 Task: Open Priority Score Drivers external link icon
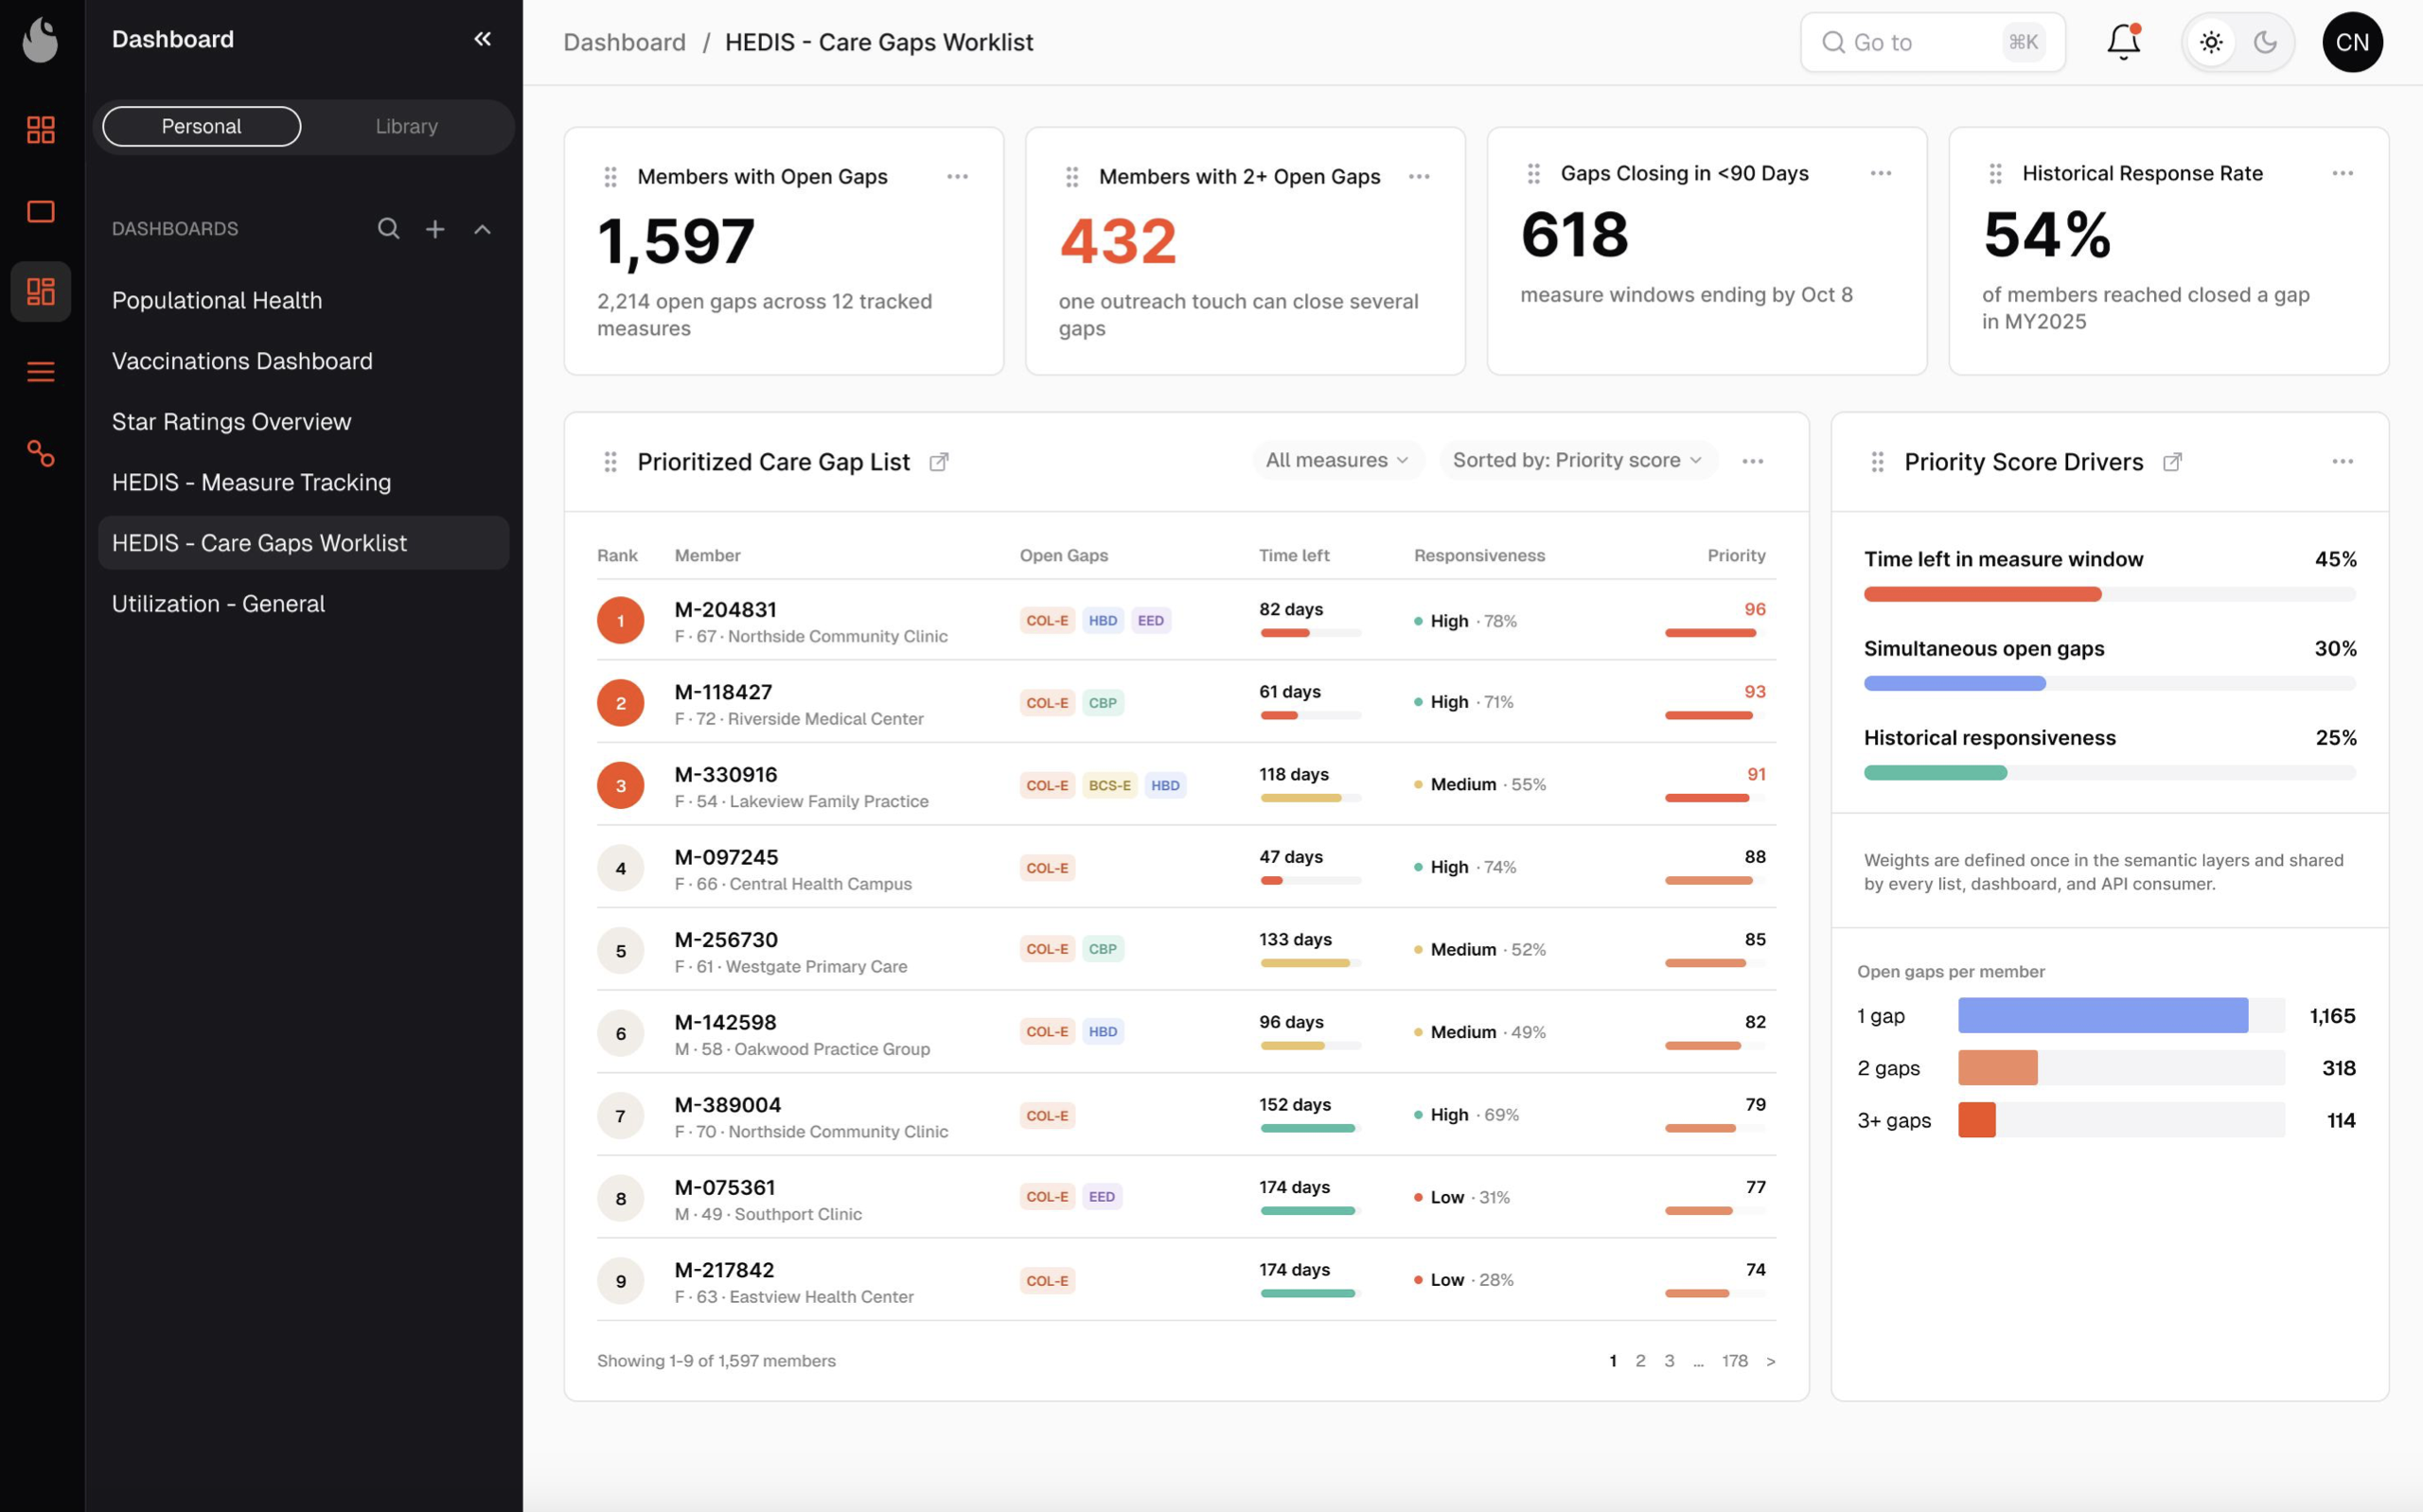click(x=2172, y=462)
